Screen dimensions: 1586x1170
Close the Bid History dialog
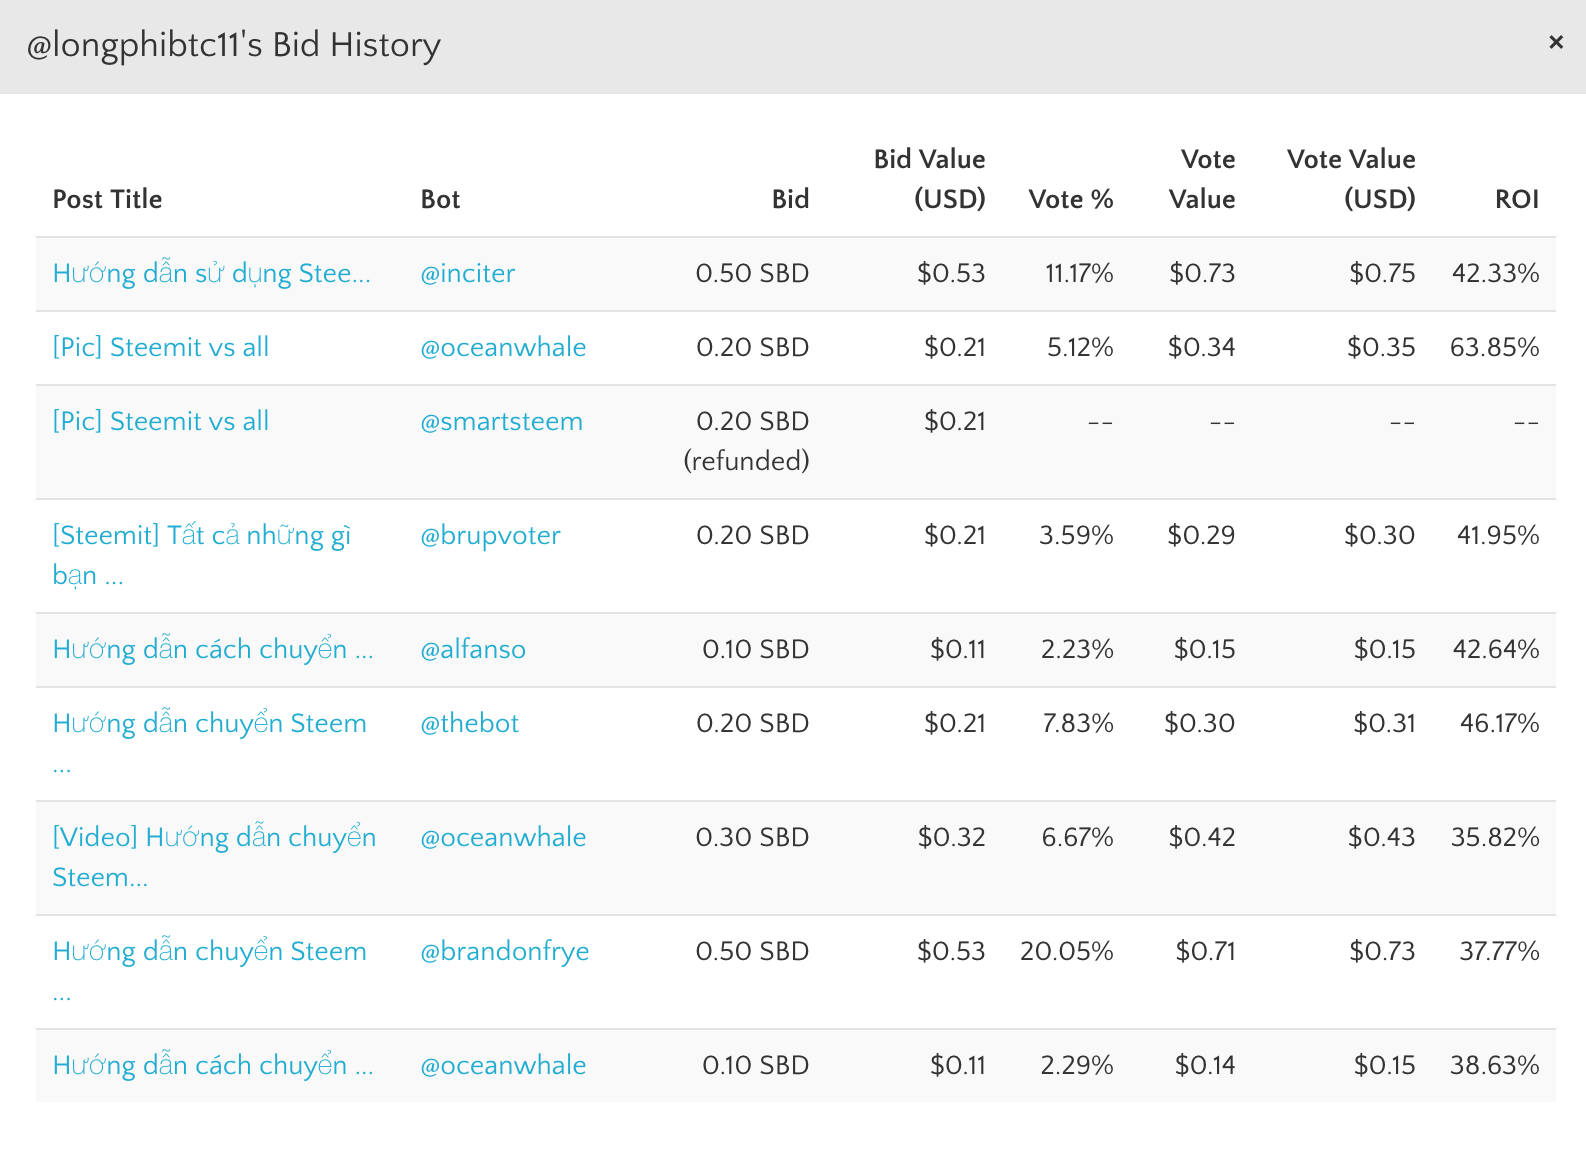coord(1555,42)
